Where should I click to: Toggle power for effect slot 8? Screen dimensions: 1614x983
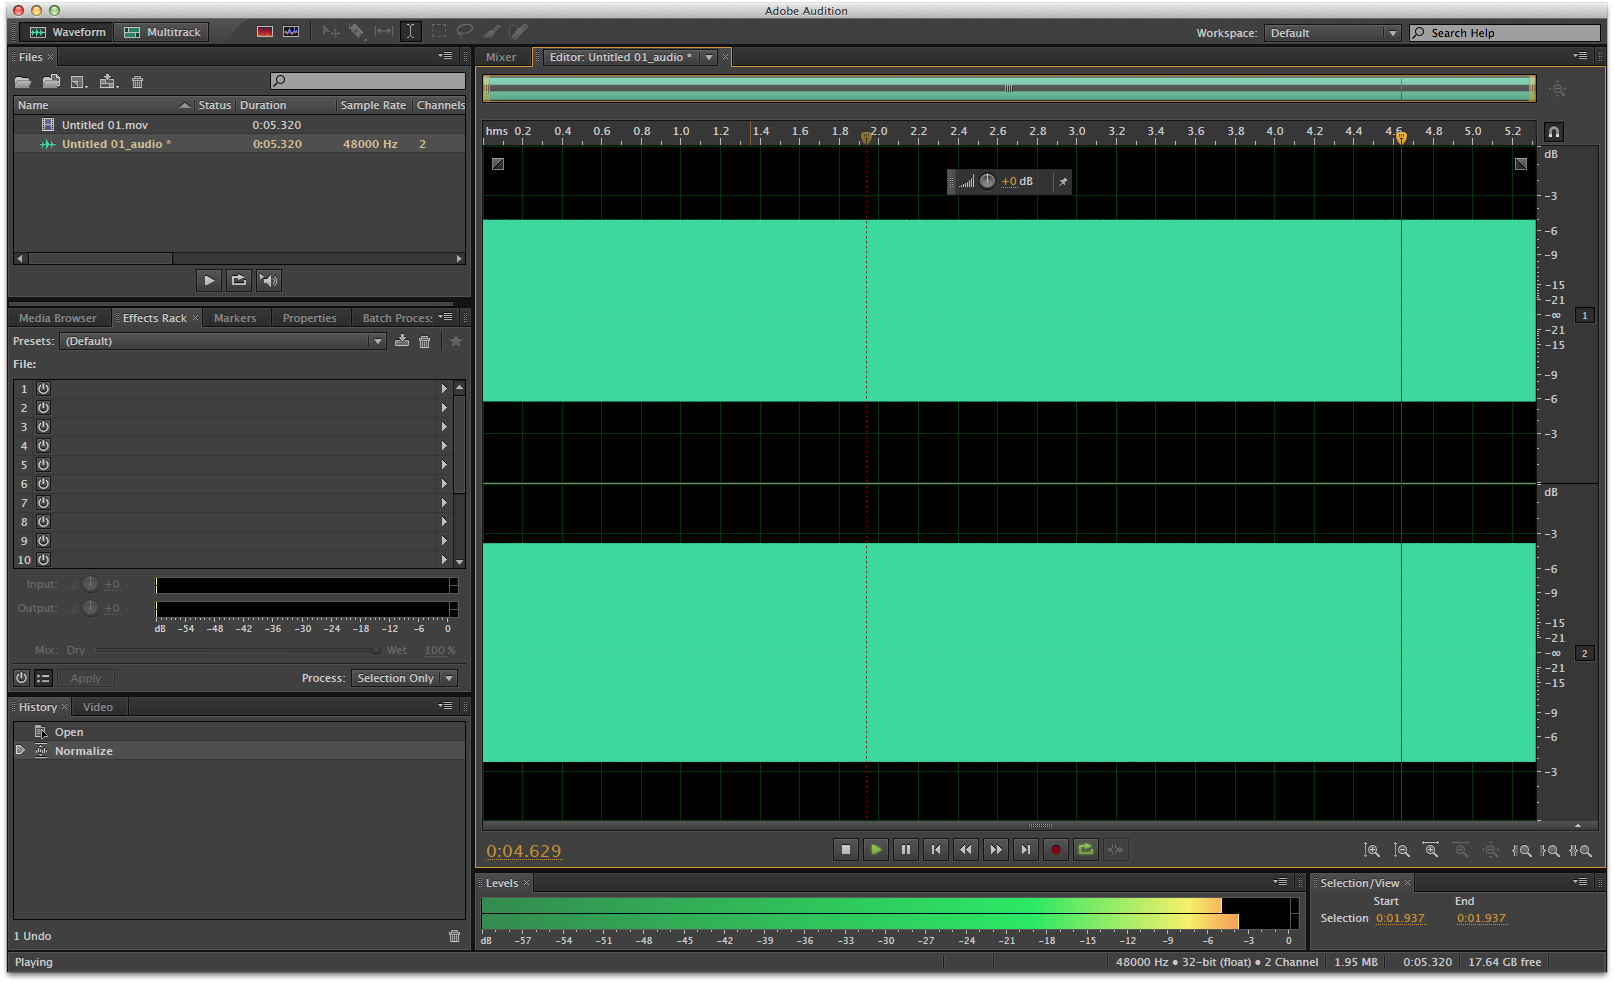pos(44,522)
